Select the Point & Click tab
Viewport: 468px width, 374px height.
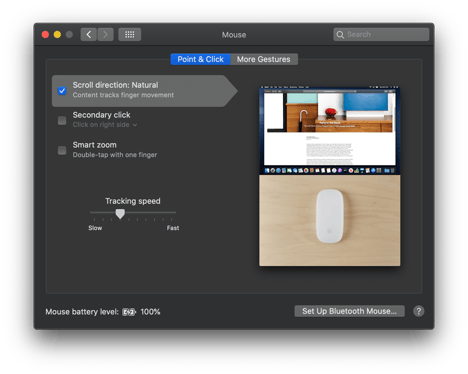tap(200, 59)
